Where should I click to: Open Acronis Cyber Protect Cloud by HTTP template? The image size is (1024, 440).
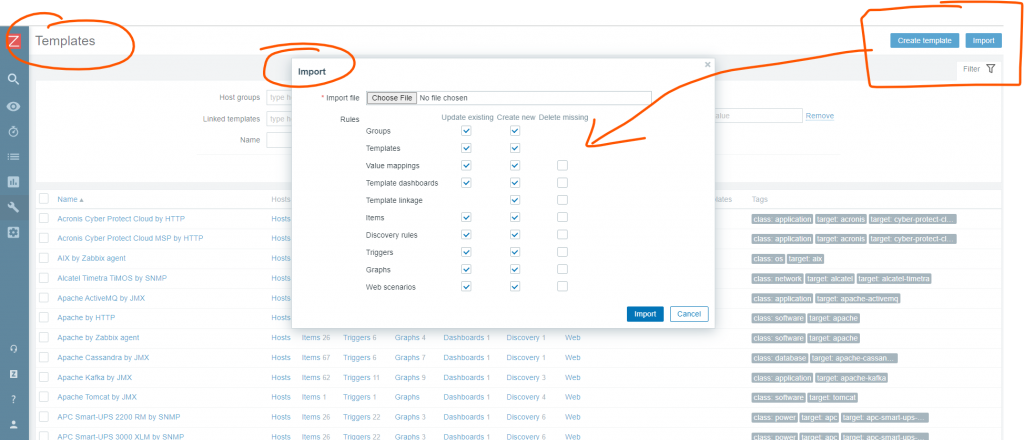tap(121, 218)
